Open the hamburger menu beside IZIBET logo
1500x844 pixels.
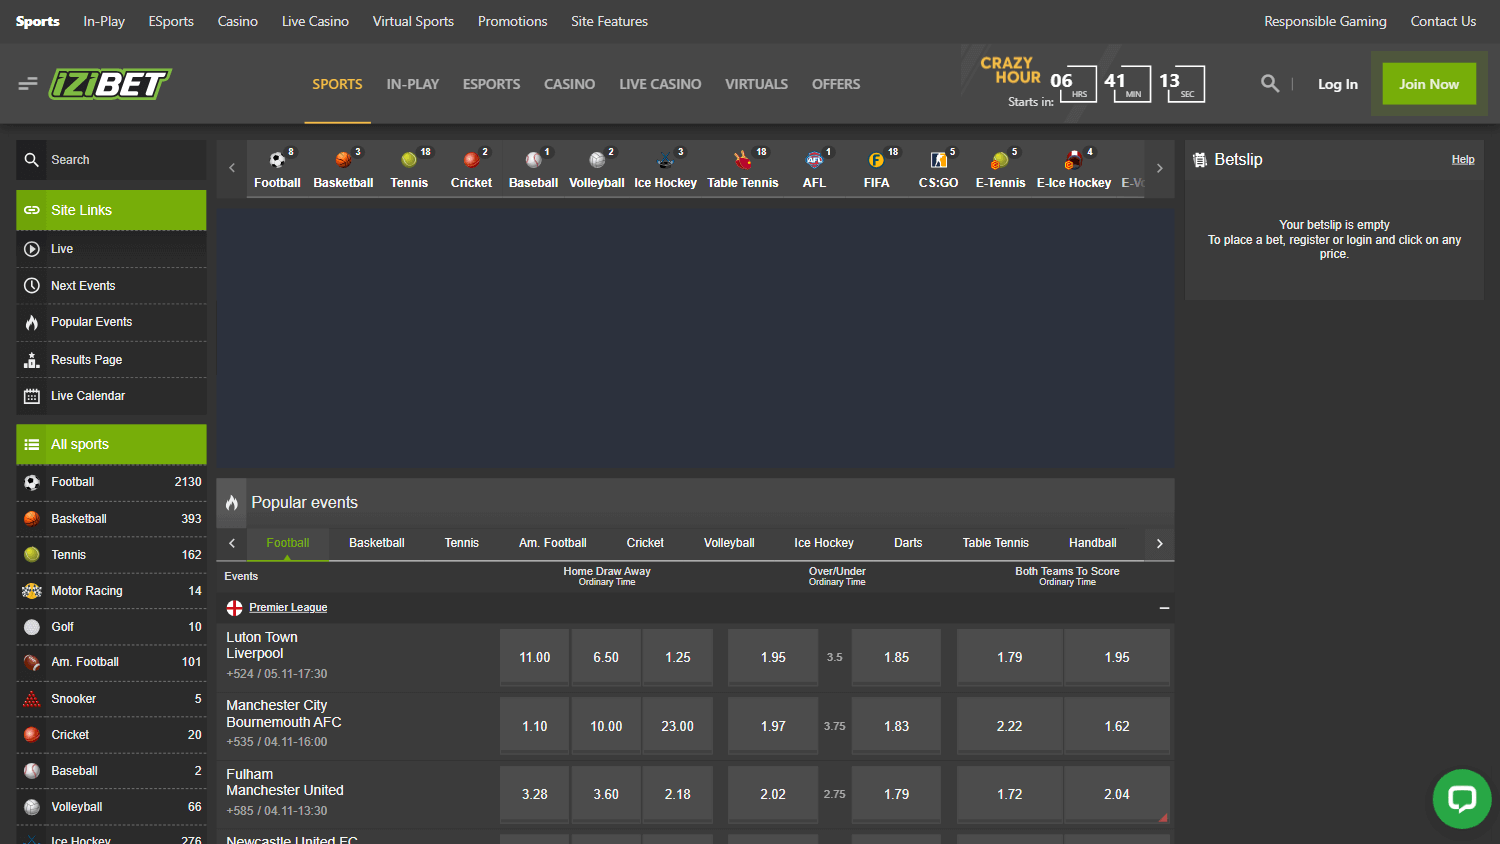click(x=28, y=84)
